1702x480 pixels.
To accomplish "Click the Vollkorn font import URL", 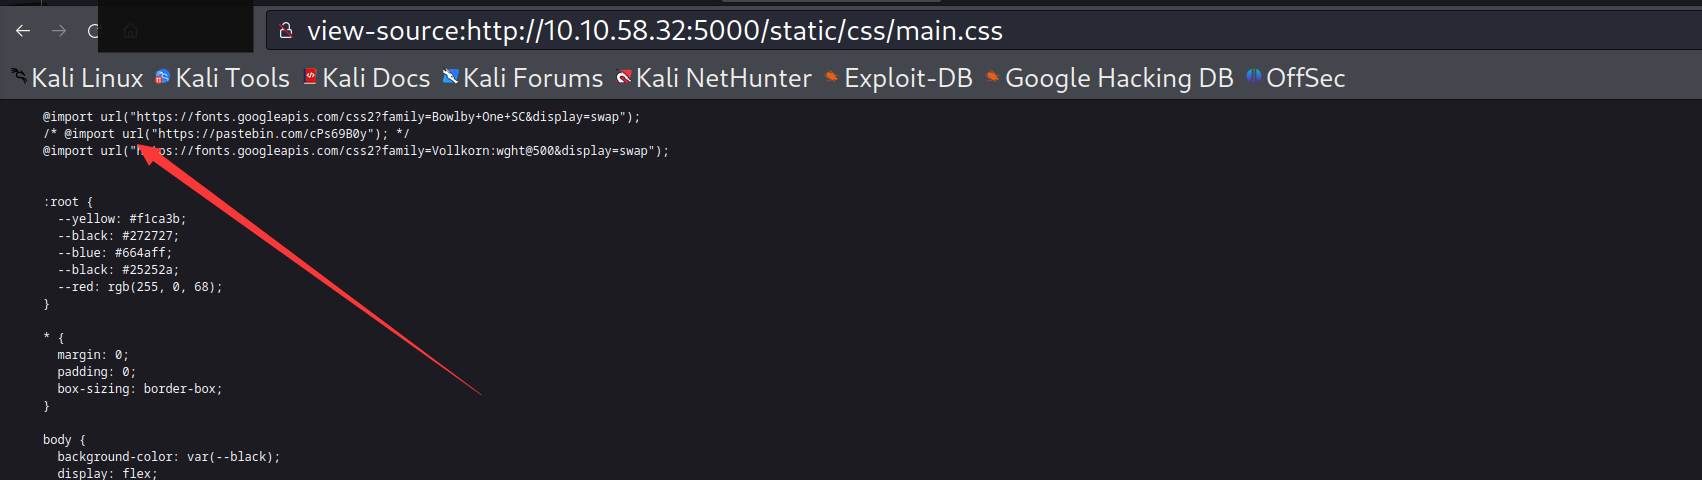I will (400, 151).
